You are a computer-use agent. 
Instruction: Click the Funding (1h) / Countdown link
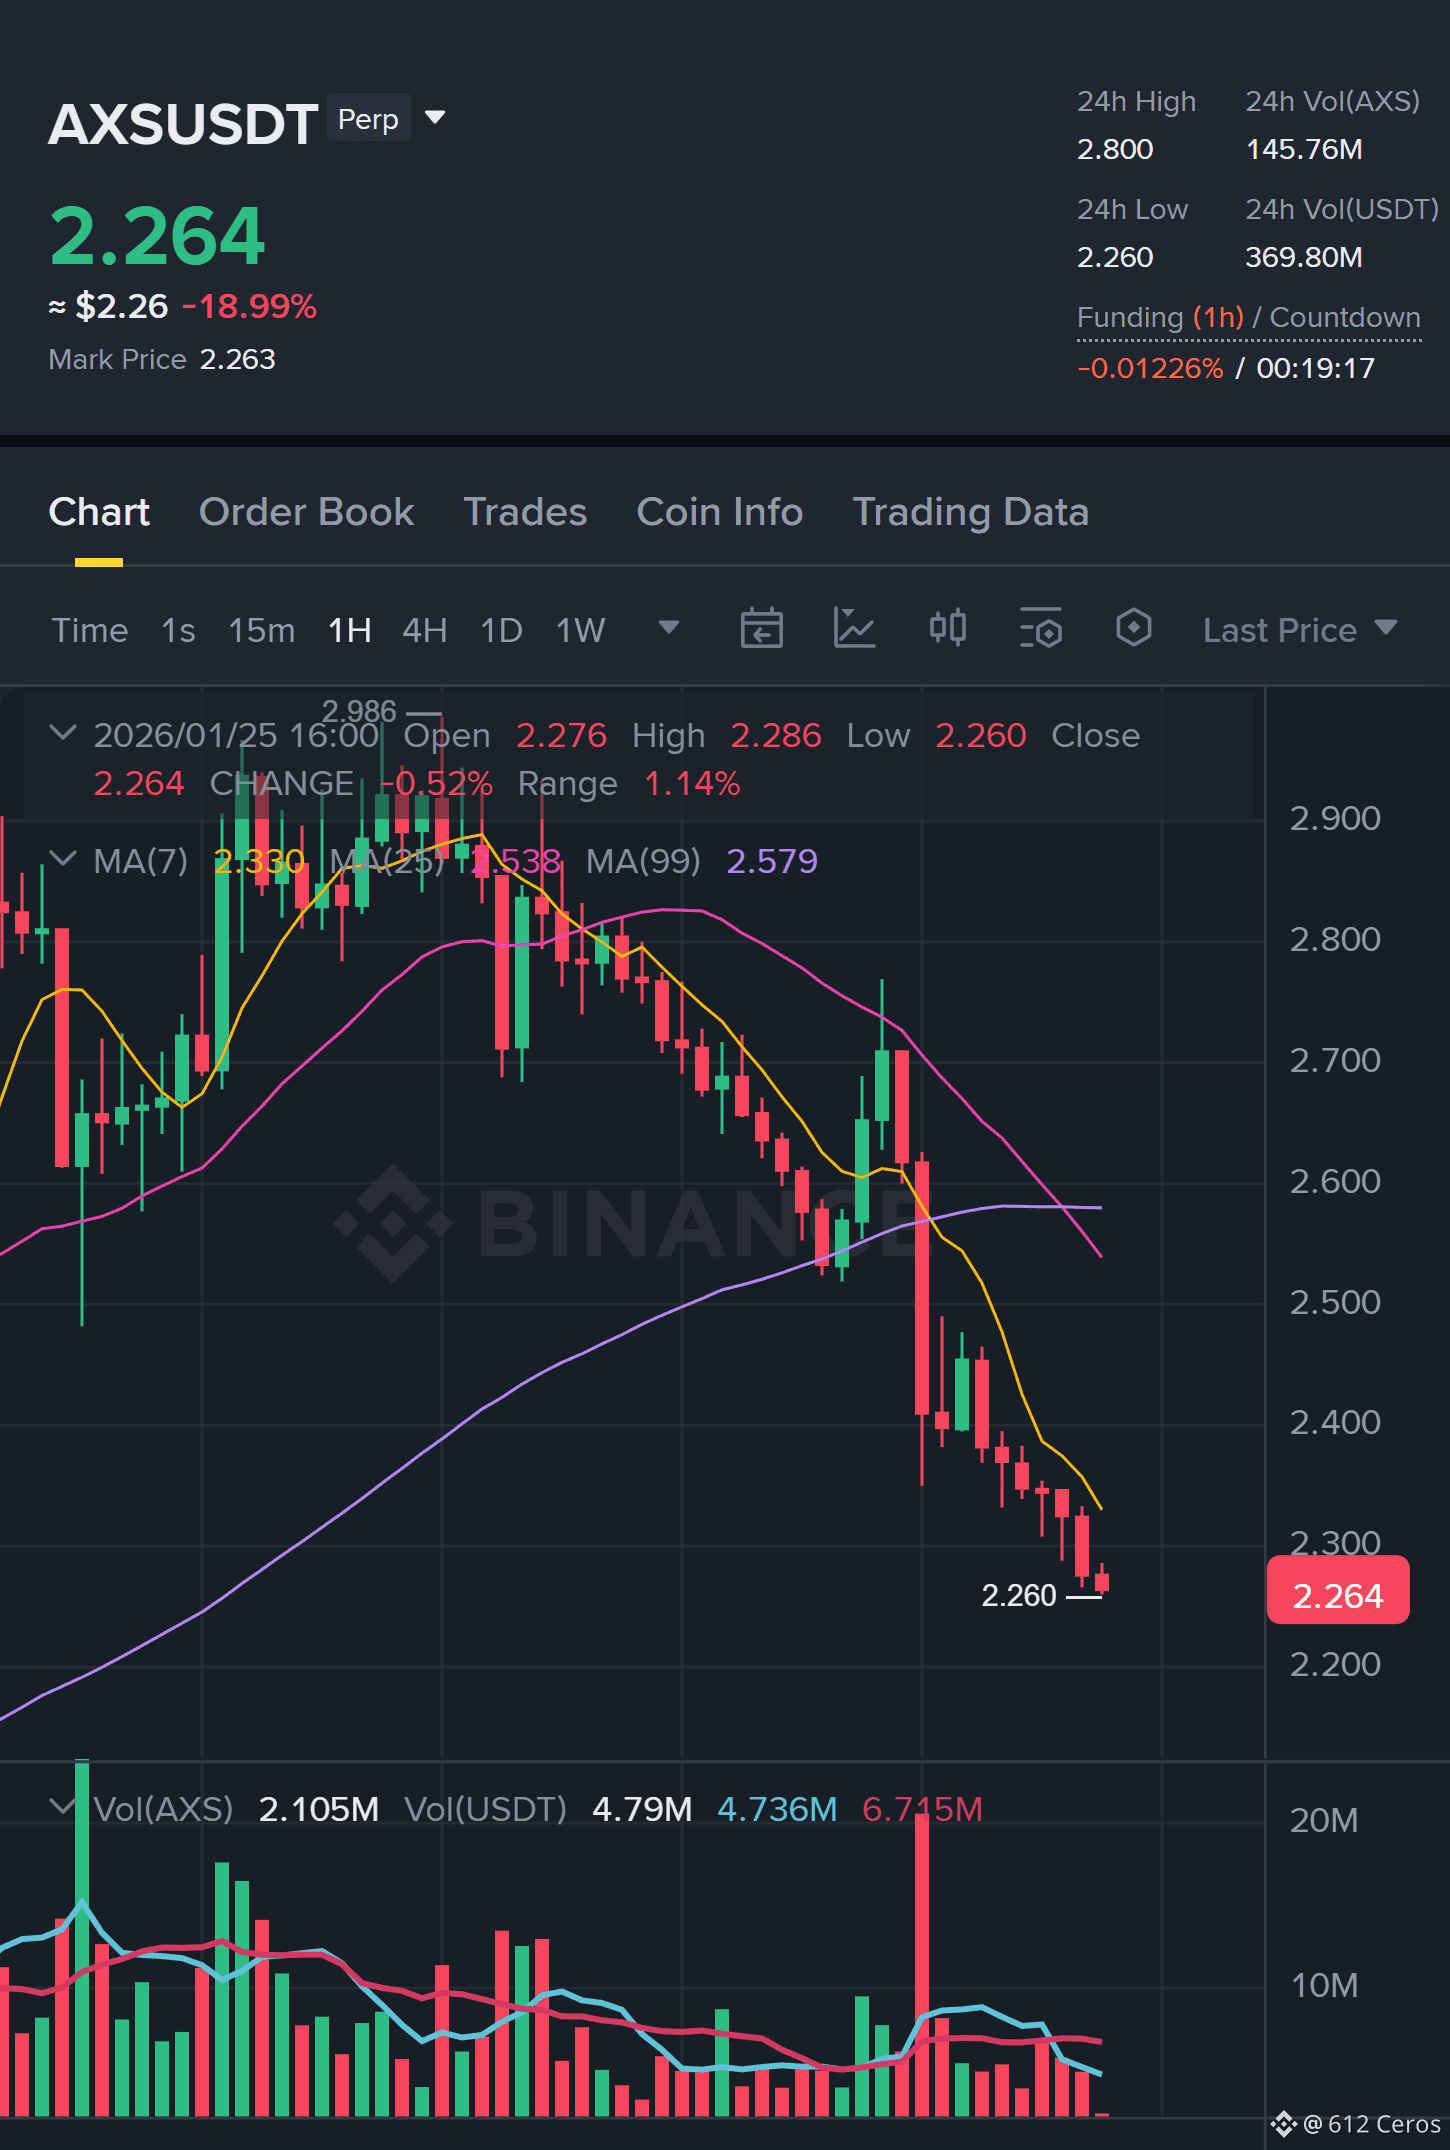point(1248,318)
